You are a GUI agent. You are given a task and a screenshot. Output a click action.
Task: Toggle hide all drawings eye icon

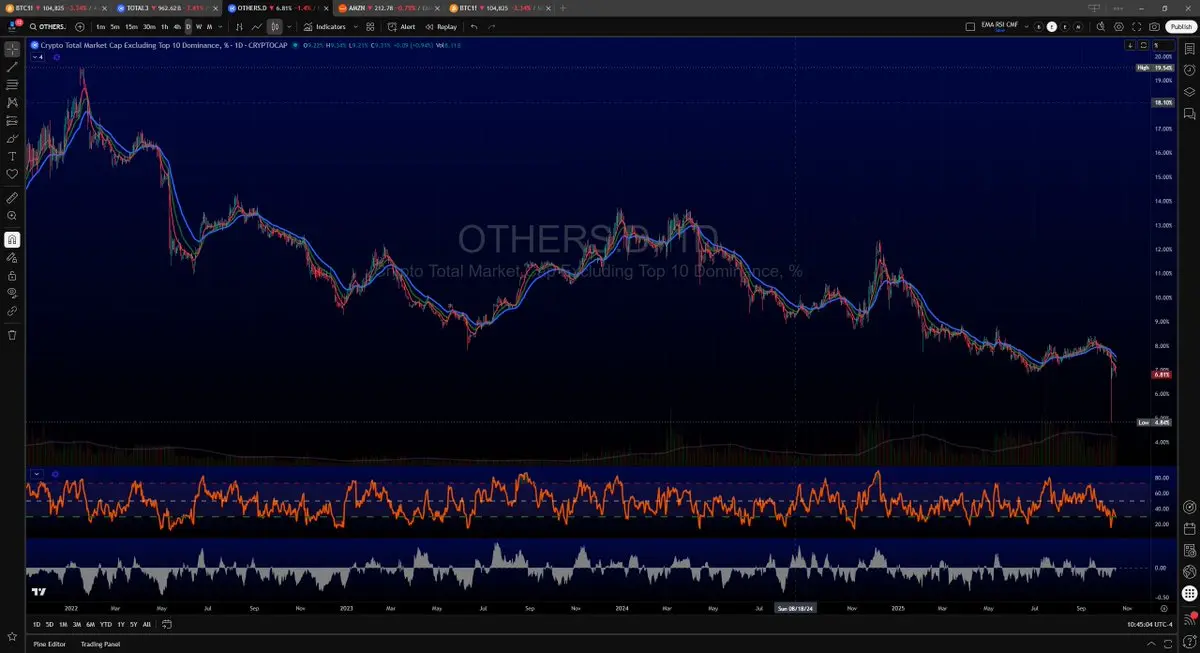(12, 293)
